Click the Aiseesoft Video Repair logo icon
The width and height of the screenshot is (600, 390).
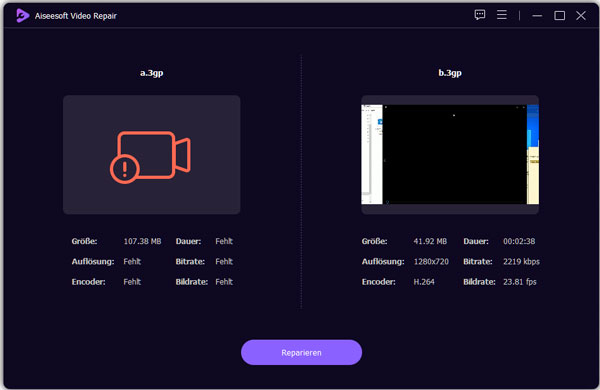tap(22, 16)
